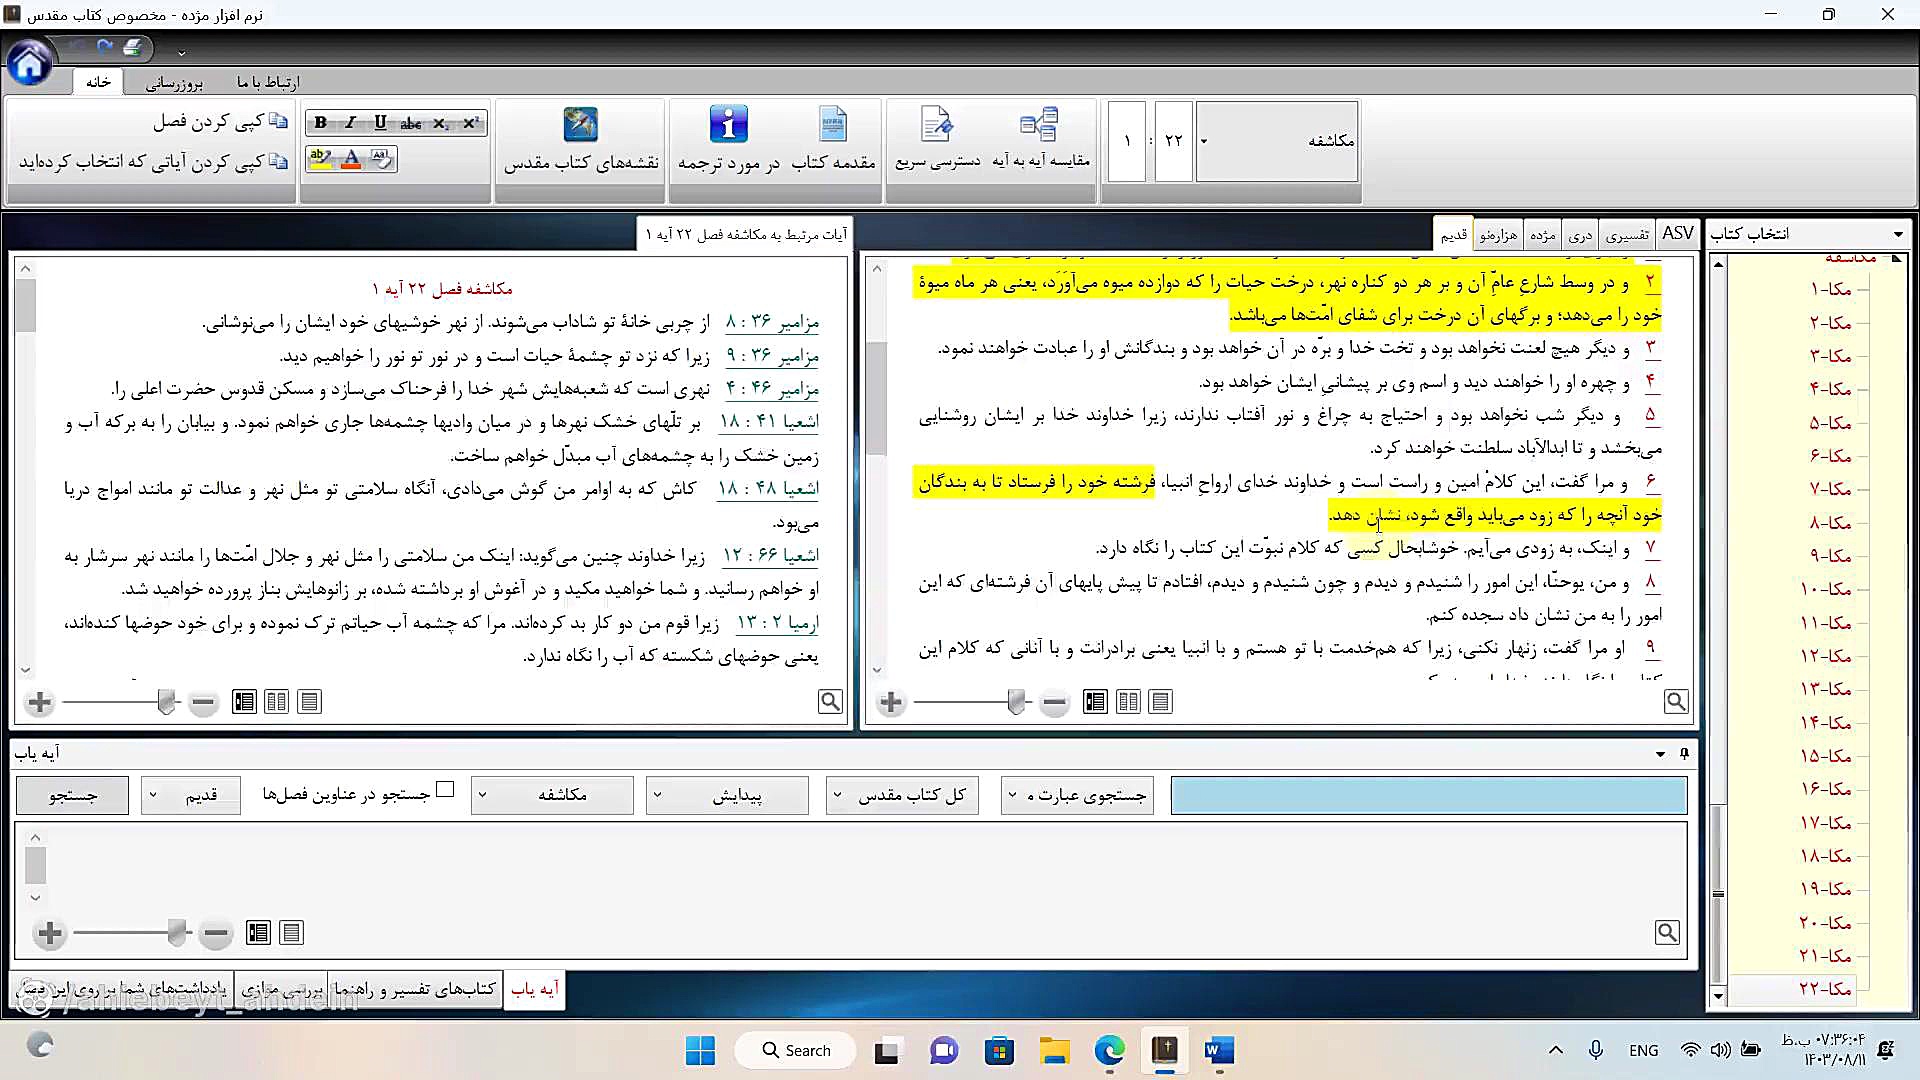
Task: Pin the verse finder panel
Action: click(x=1684, y=754)
